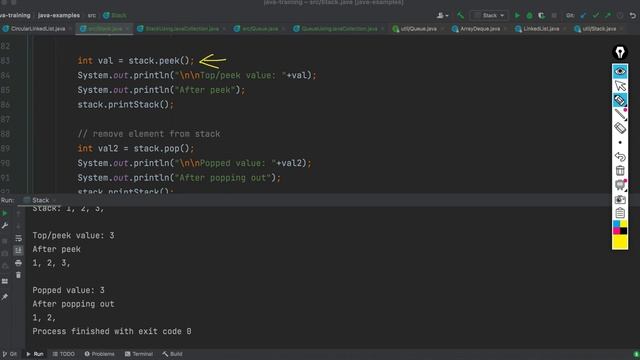Click layout icon in Run panel sidebar
The width and height of the screenshot is (640, 360).
[5, 281]
